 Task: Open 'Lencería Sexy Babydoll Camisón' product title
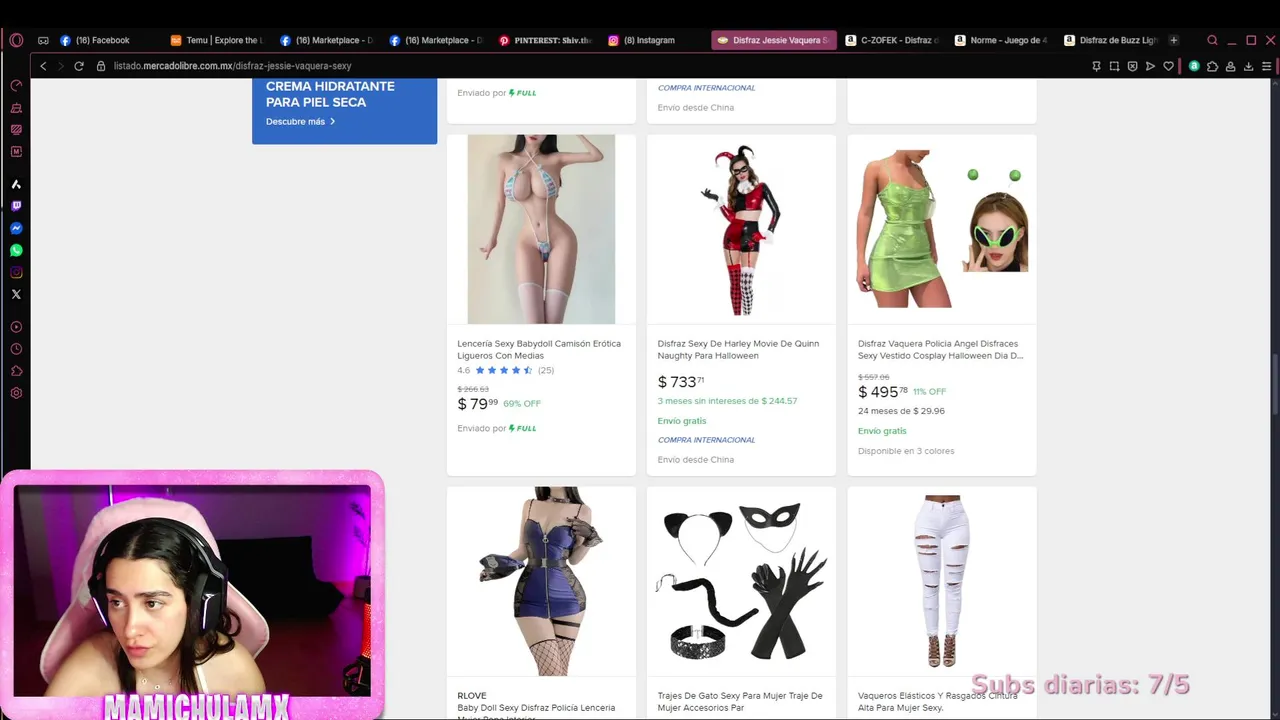coord(539,350)
